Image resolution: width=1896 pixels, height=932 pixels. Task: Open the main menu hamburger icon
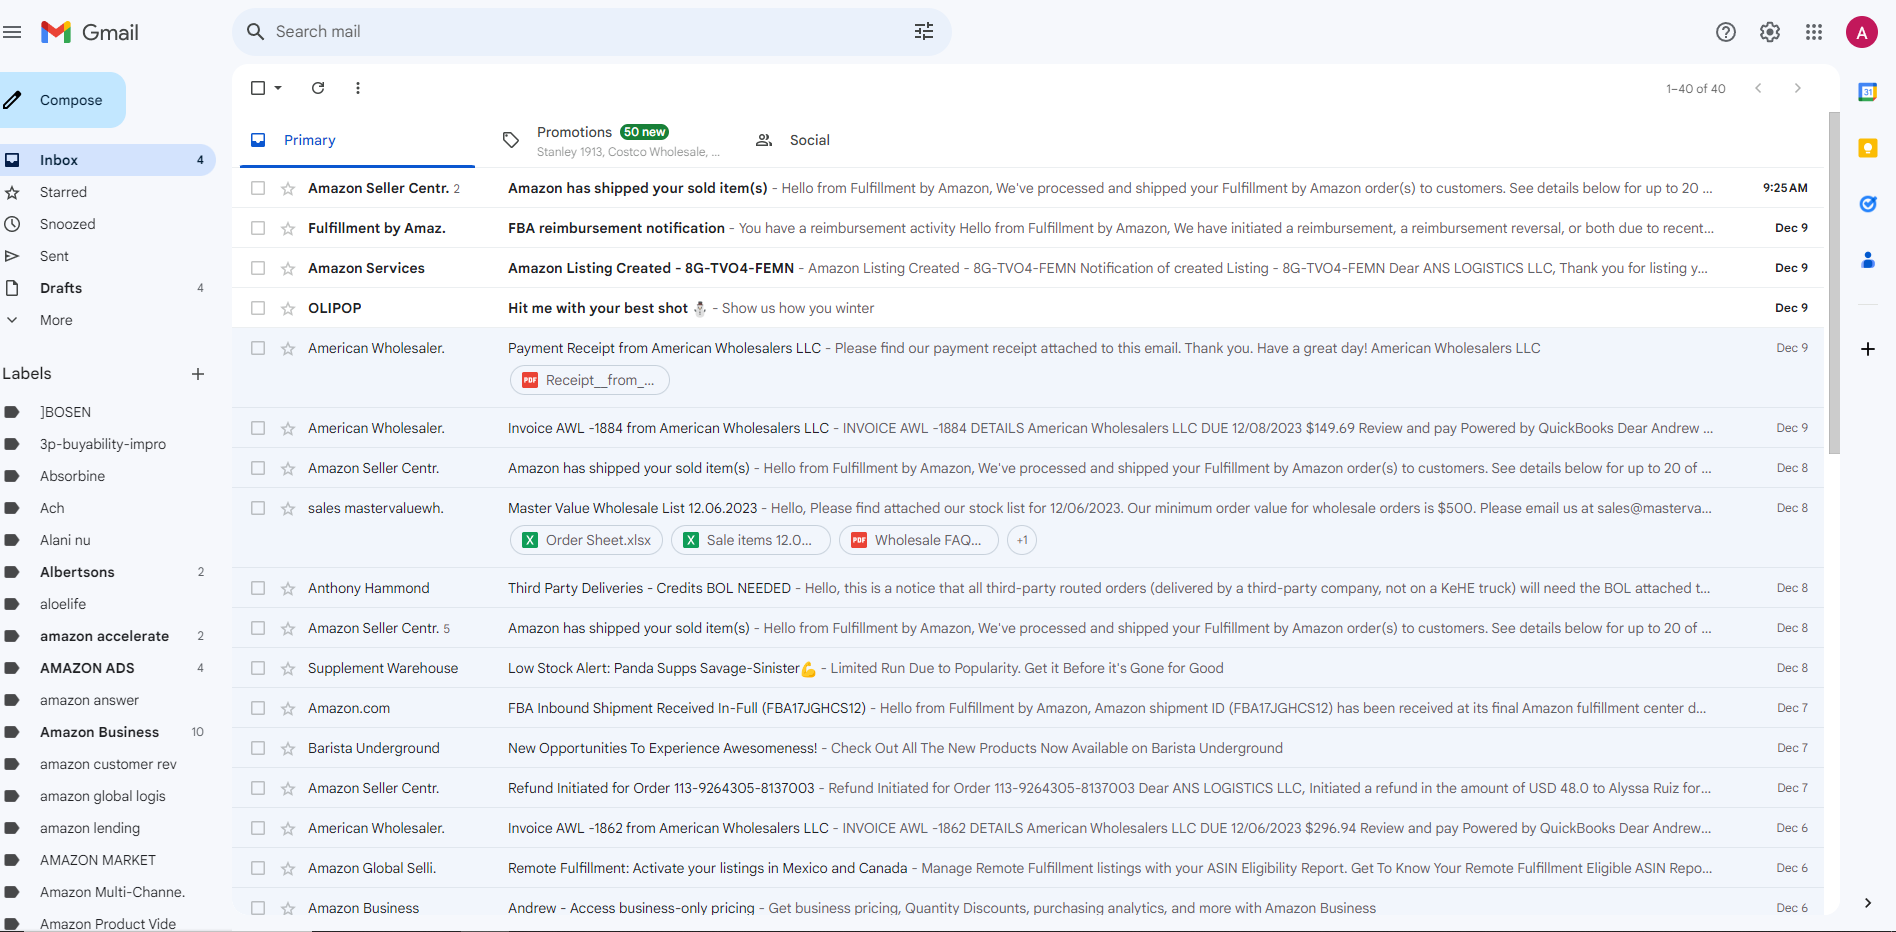pos(12,32)
